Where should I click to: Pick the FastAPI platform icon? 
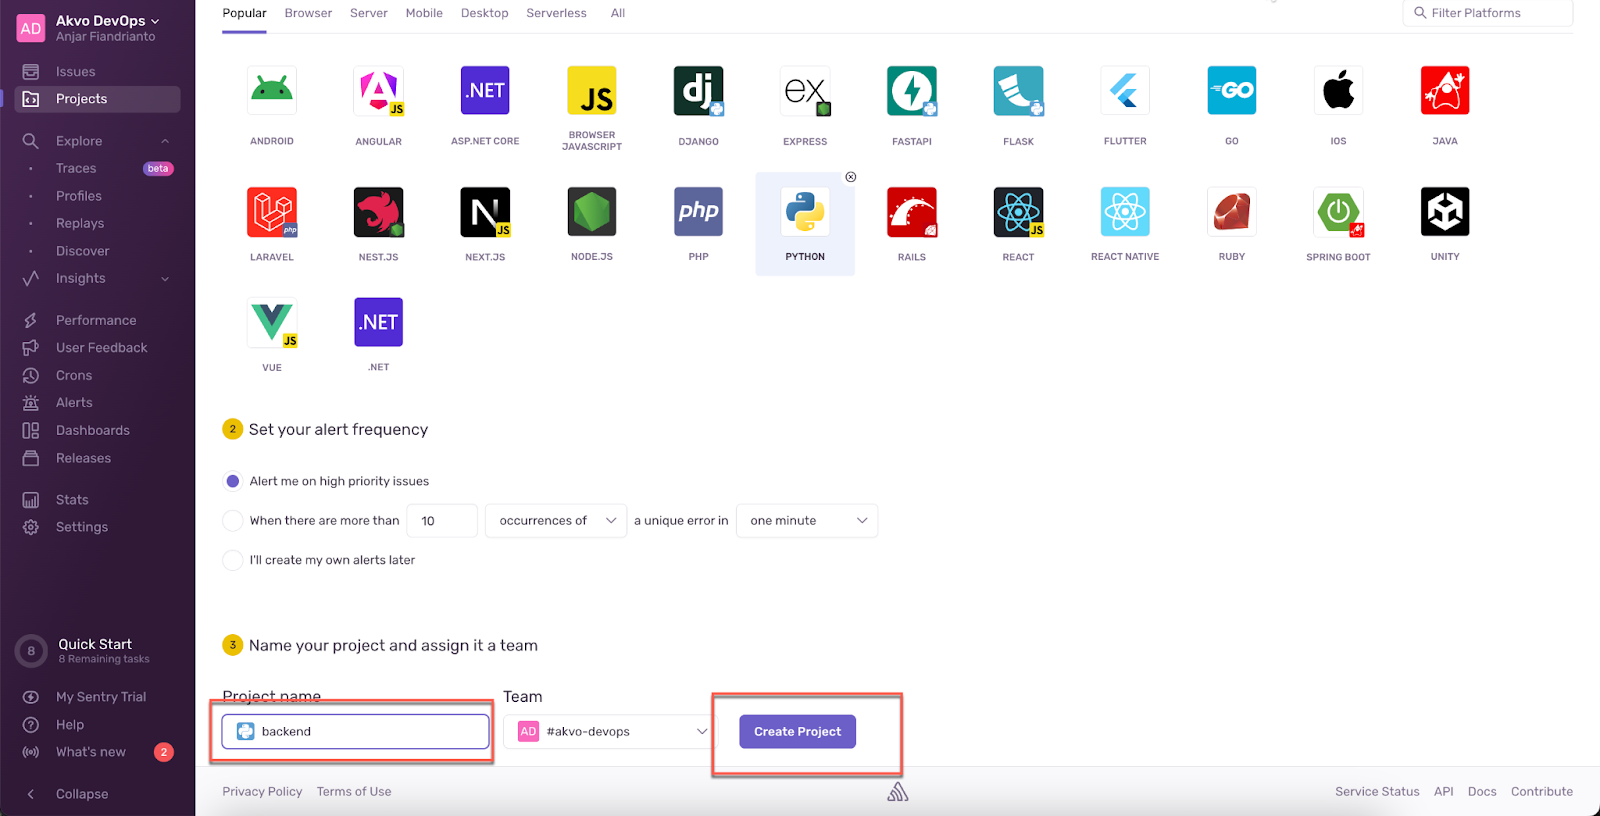click(912, 91)
